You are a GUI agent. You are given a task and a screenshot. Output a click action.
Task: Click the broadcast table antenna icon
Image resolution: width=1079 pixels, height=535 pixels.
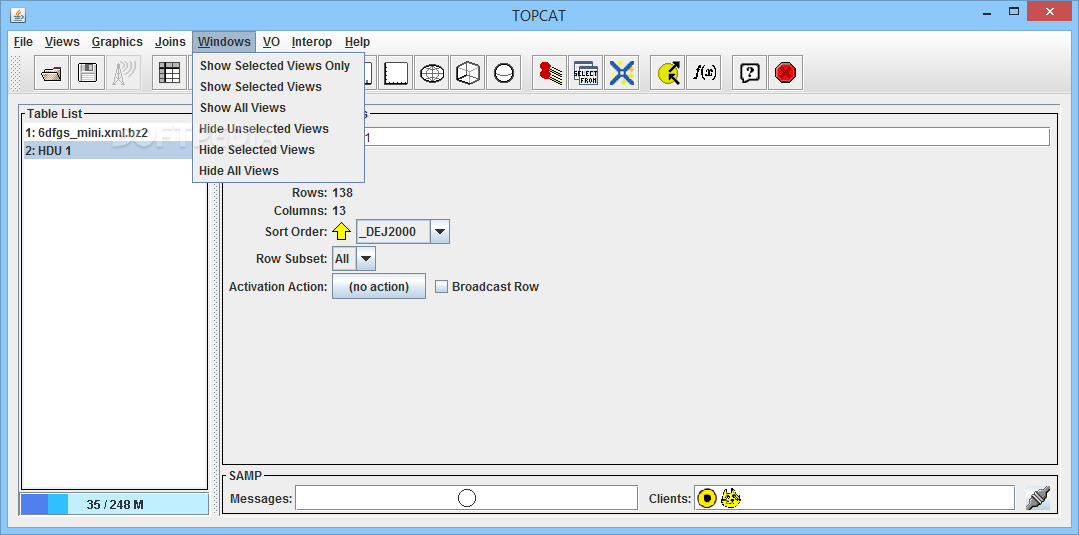123,72
